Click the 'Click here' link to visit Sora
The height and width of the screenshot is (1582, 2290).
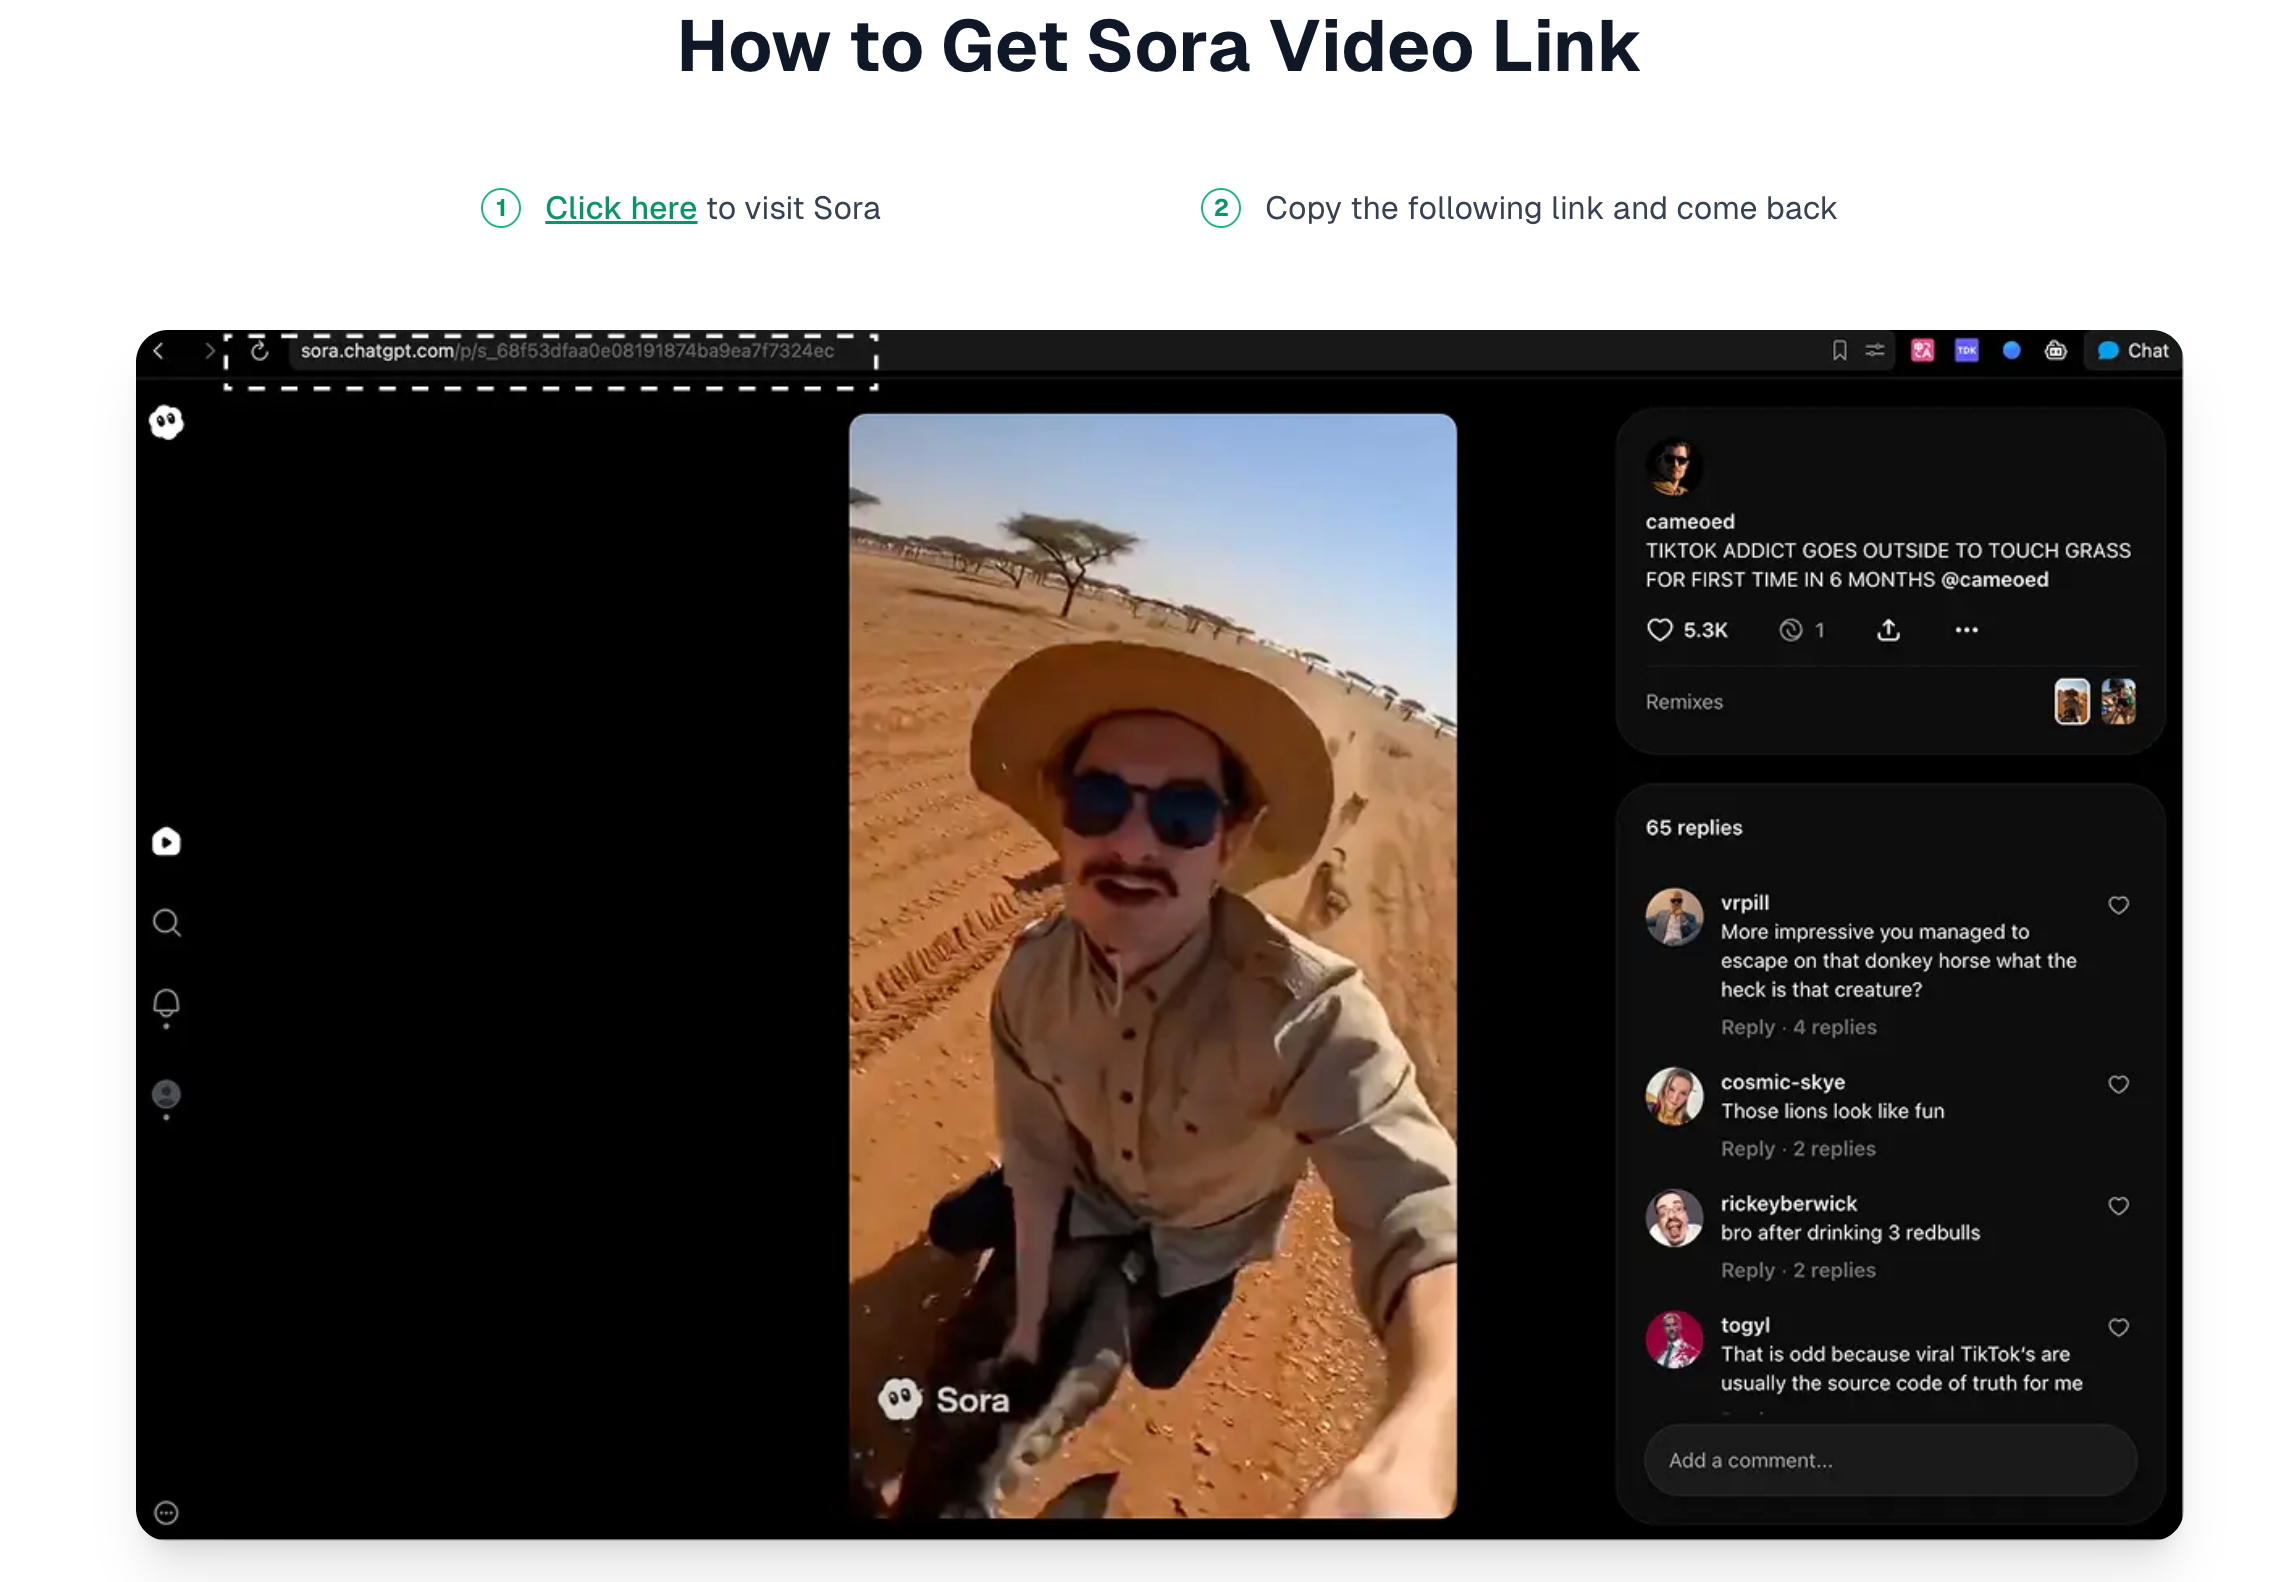click(x=620, y=208)
